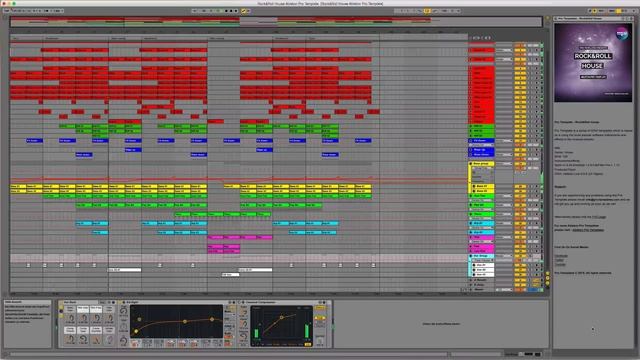Click the EQ Eight Gain knob

click(123, 326)
